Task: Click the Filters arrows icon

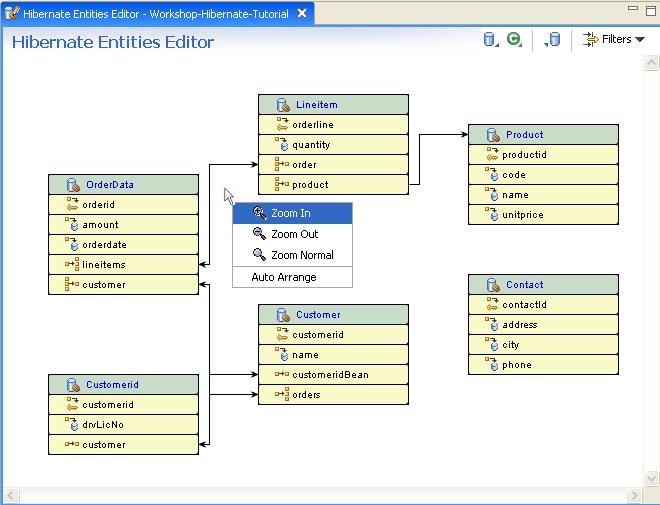Action: (x=591, y=40)
